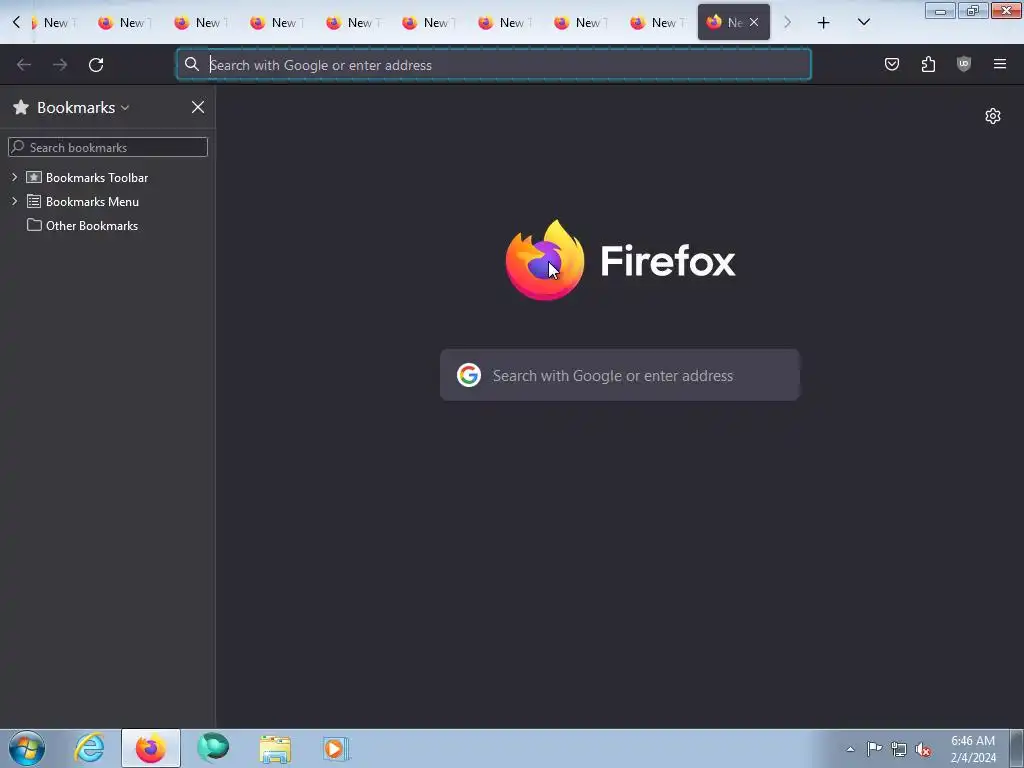Open the Firefox application menu
The height and width of the screenshot is (768, 1024).
(1000, 64)
